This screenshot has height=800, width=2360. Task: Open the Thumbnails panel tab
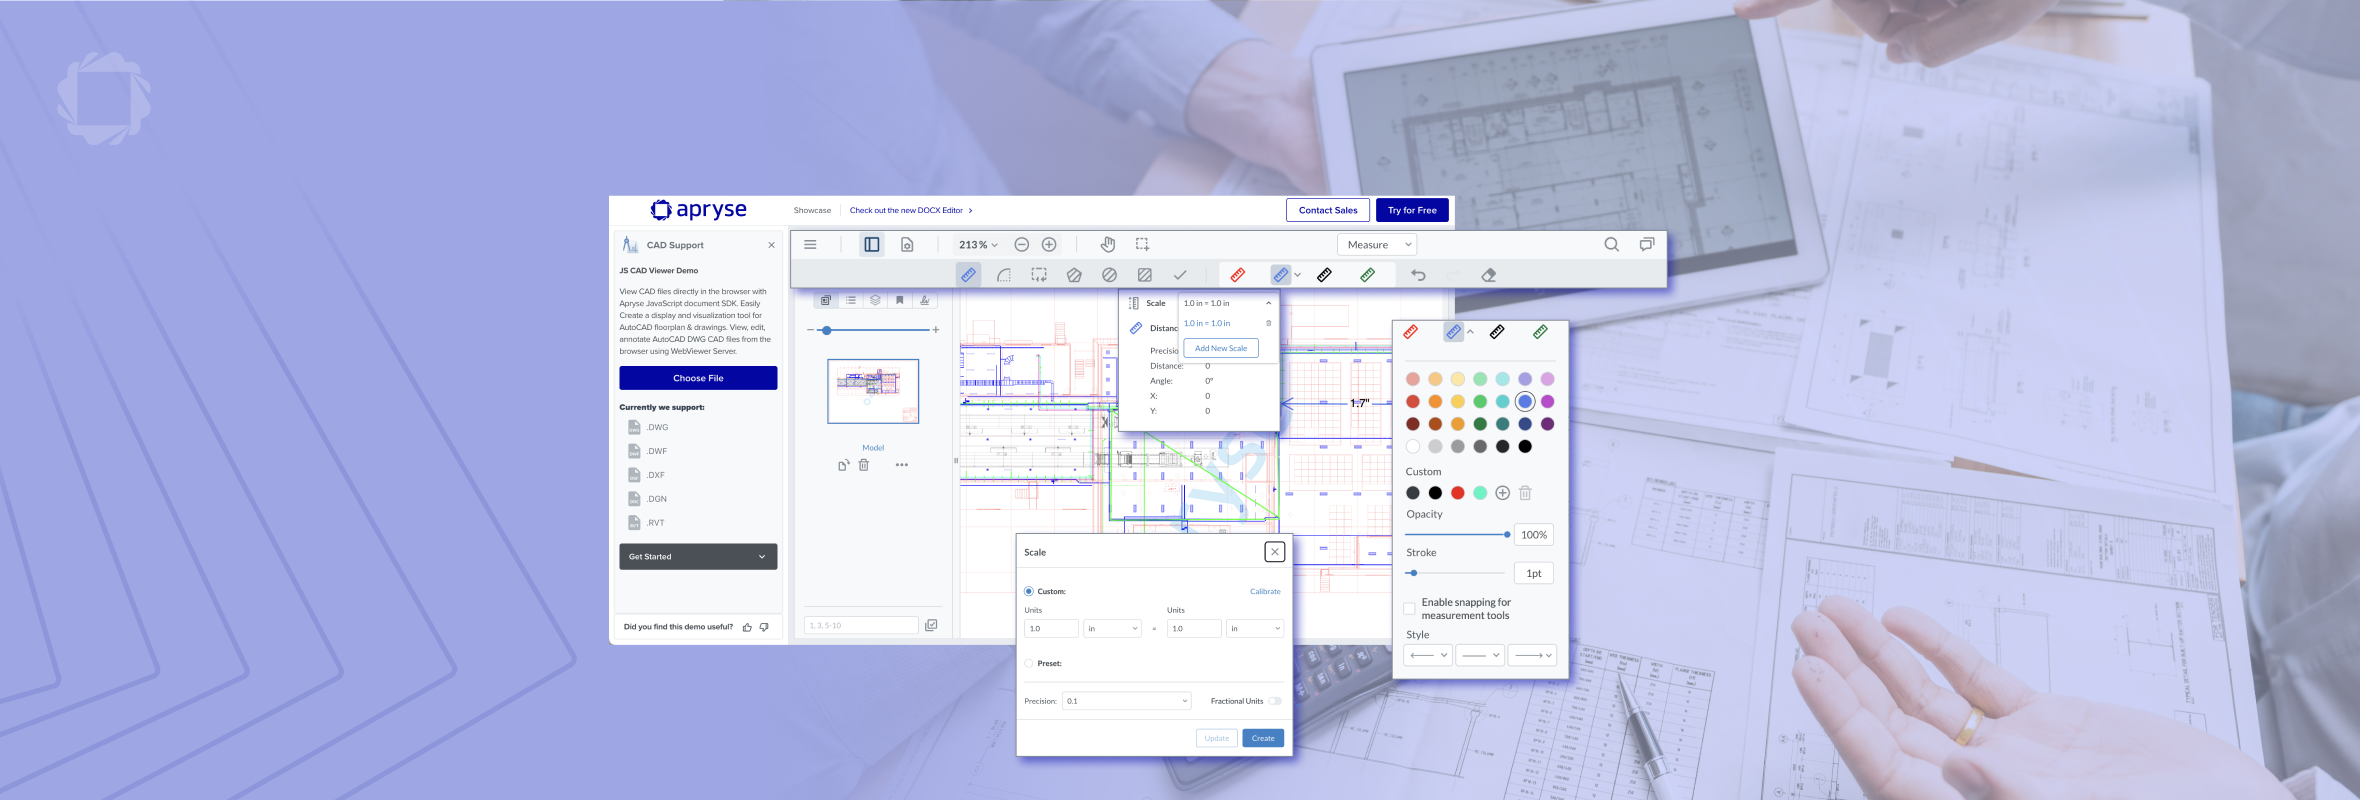coord(826,300)
